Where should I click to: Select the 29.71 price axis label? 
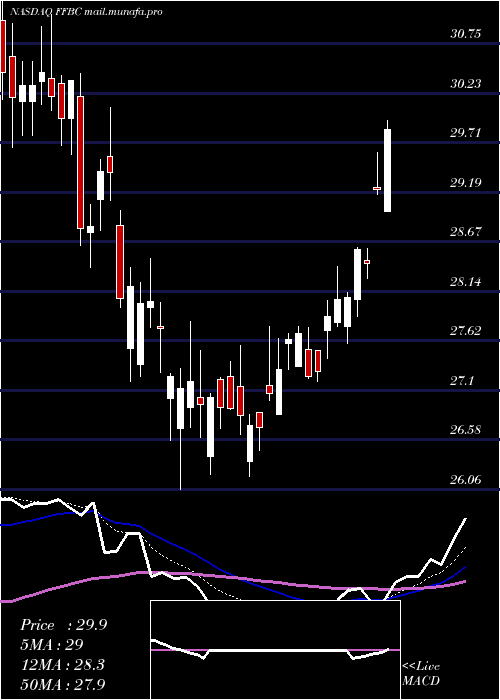click(x=466, y=133)
